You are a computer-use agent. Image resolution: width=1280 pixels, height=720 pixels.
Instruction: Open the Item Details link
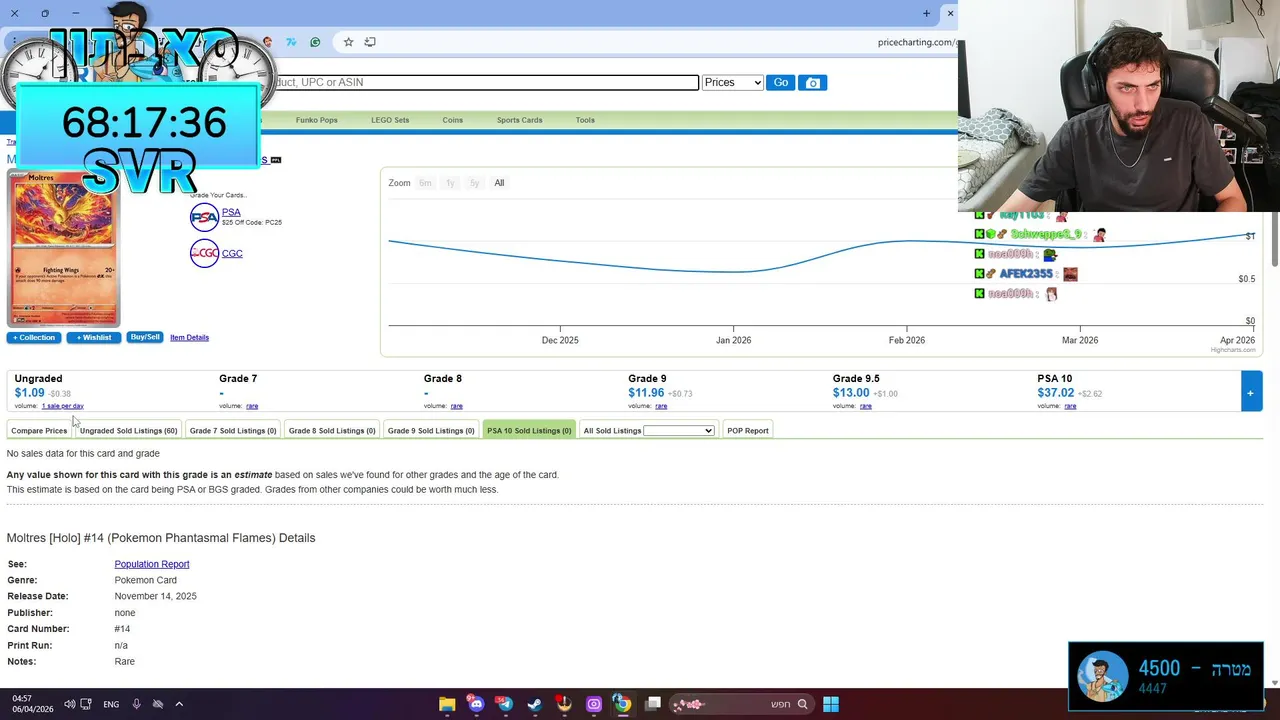tap(189, 338)
